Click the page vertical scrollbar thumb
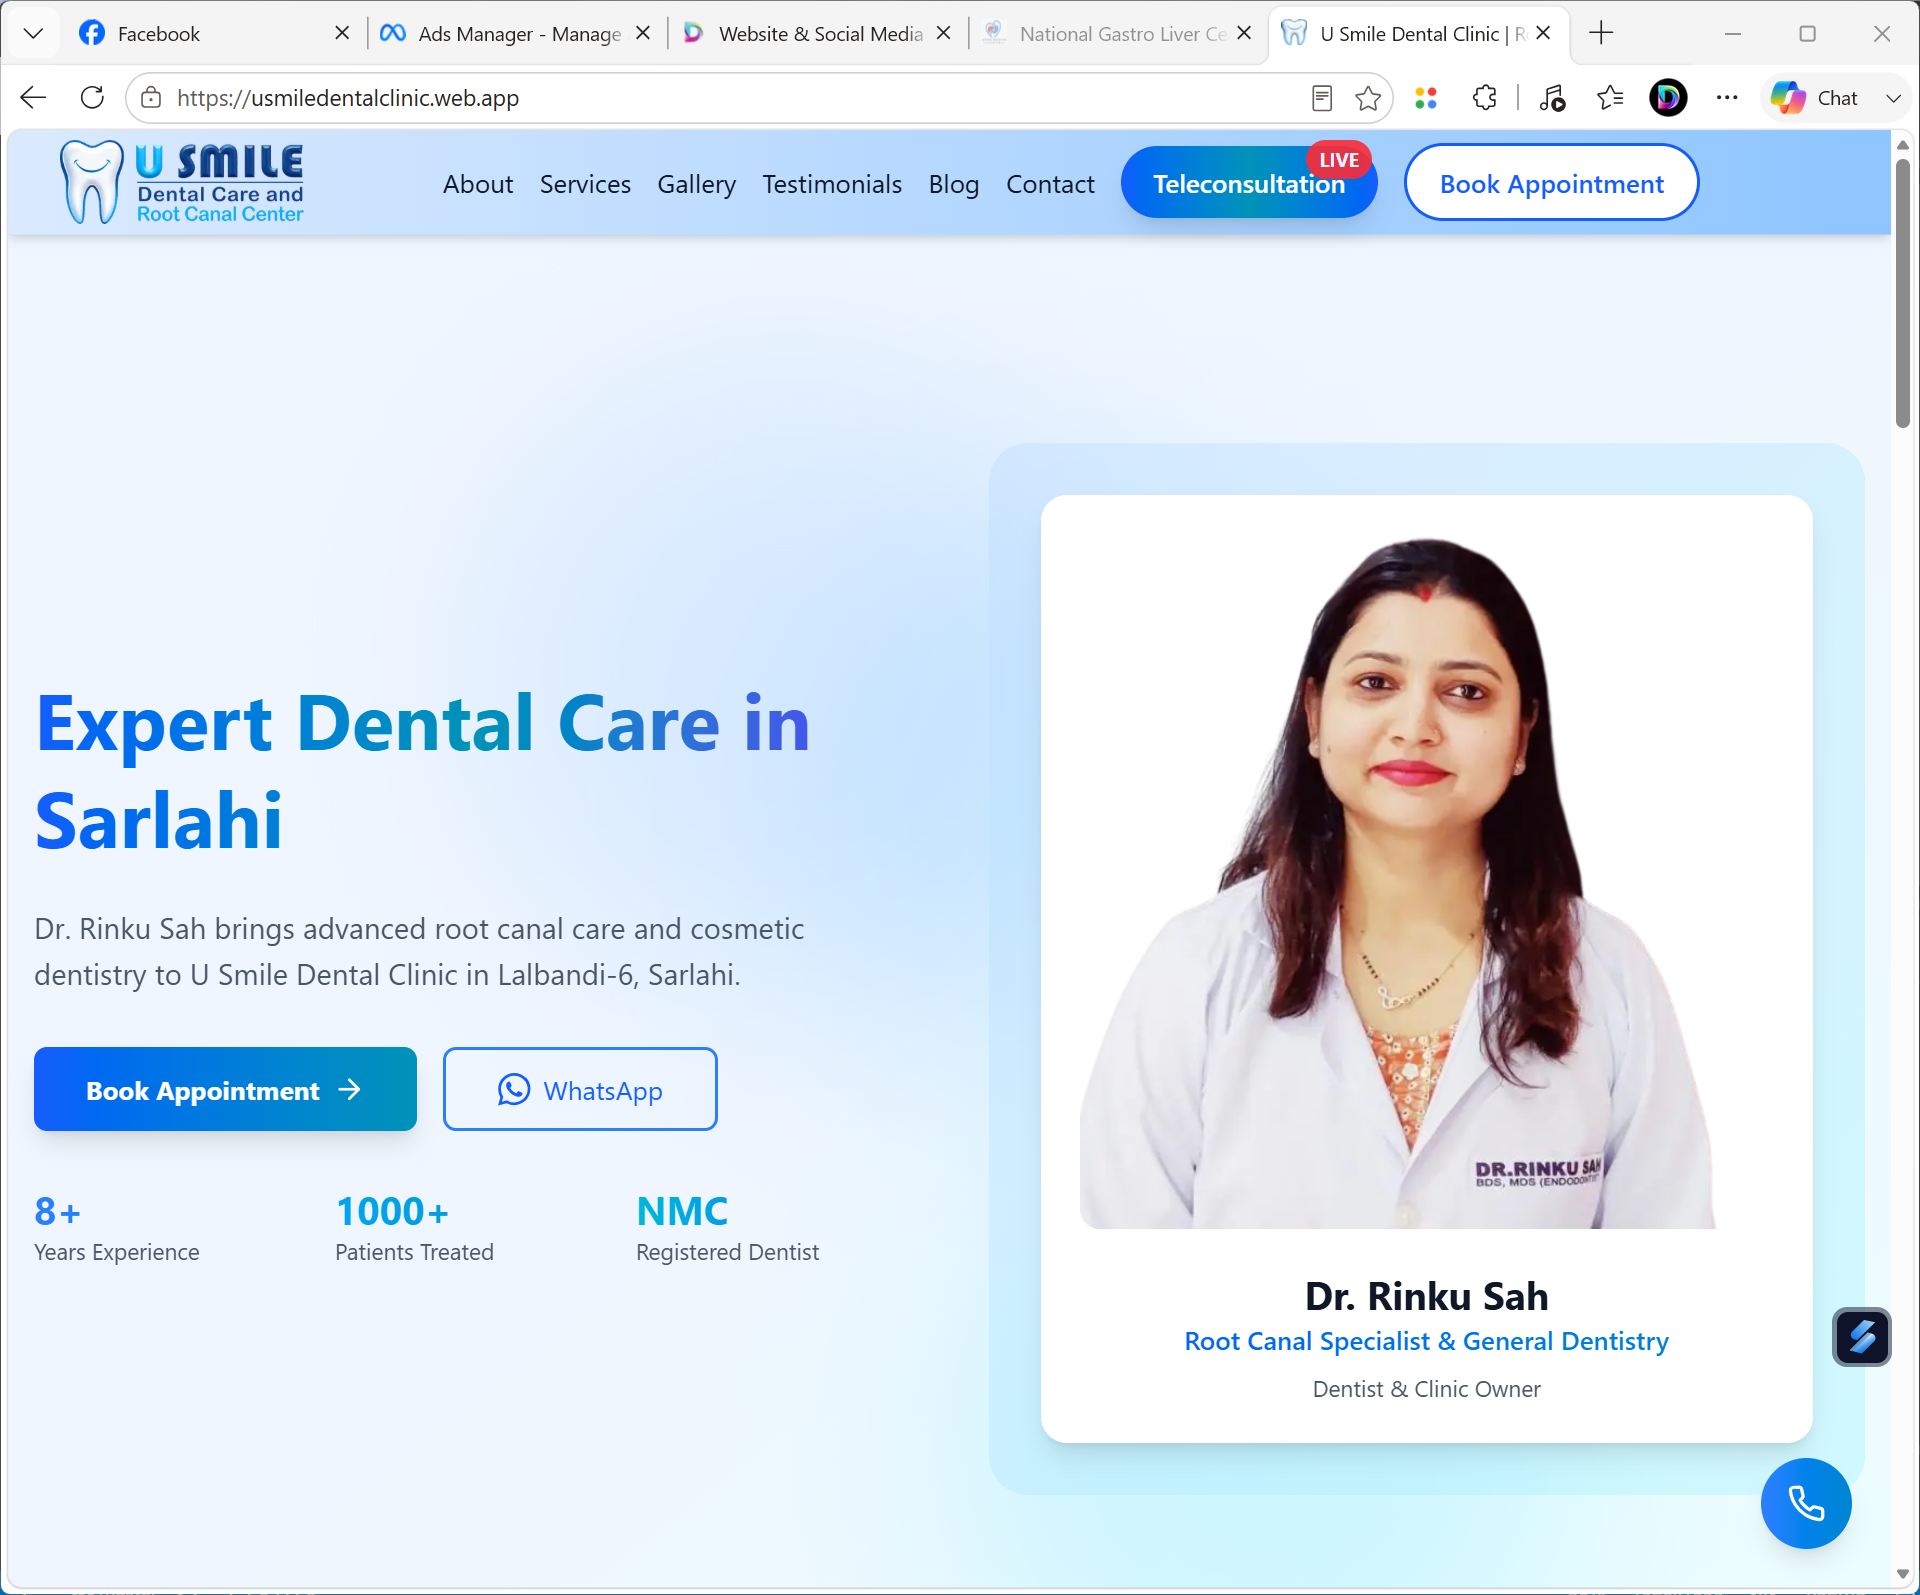The width and height of the screenshot is (1920, 1595). pos(1903,292)
